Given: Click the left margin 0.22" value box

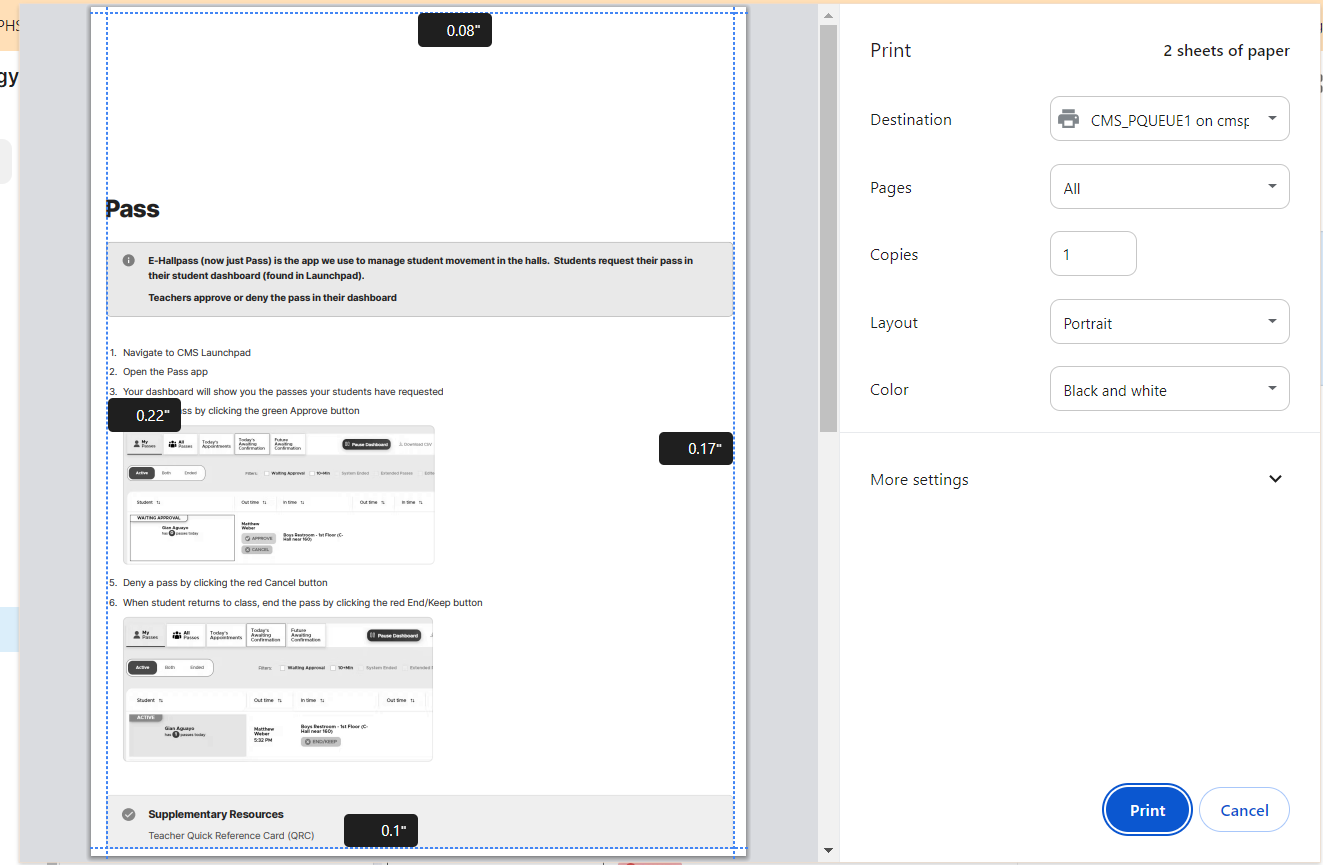Looking at the screenshot, I should [145, 415].
